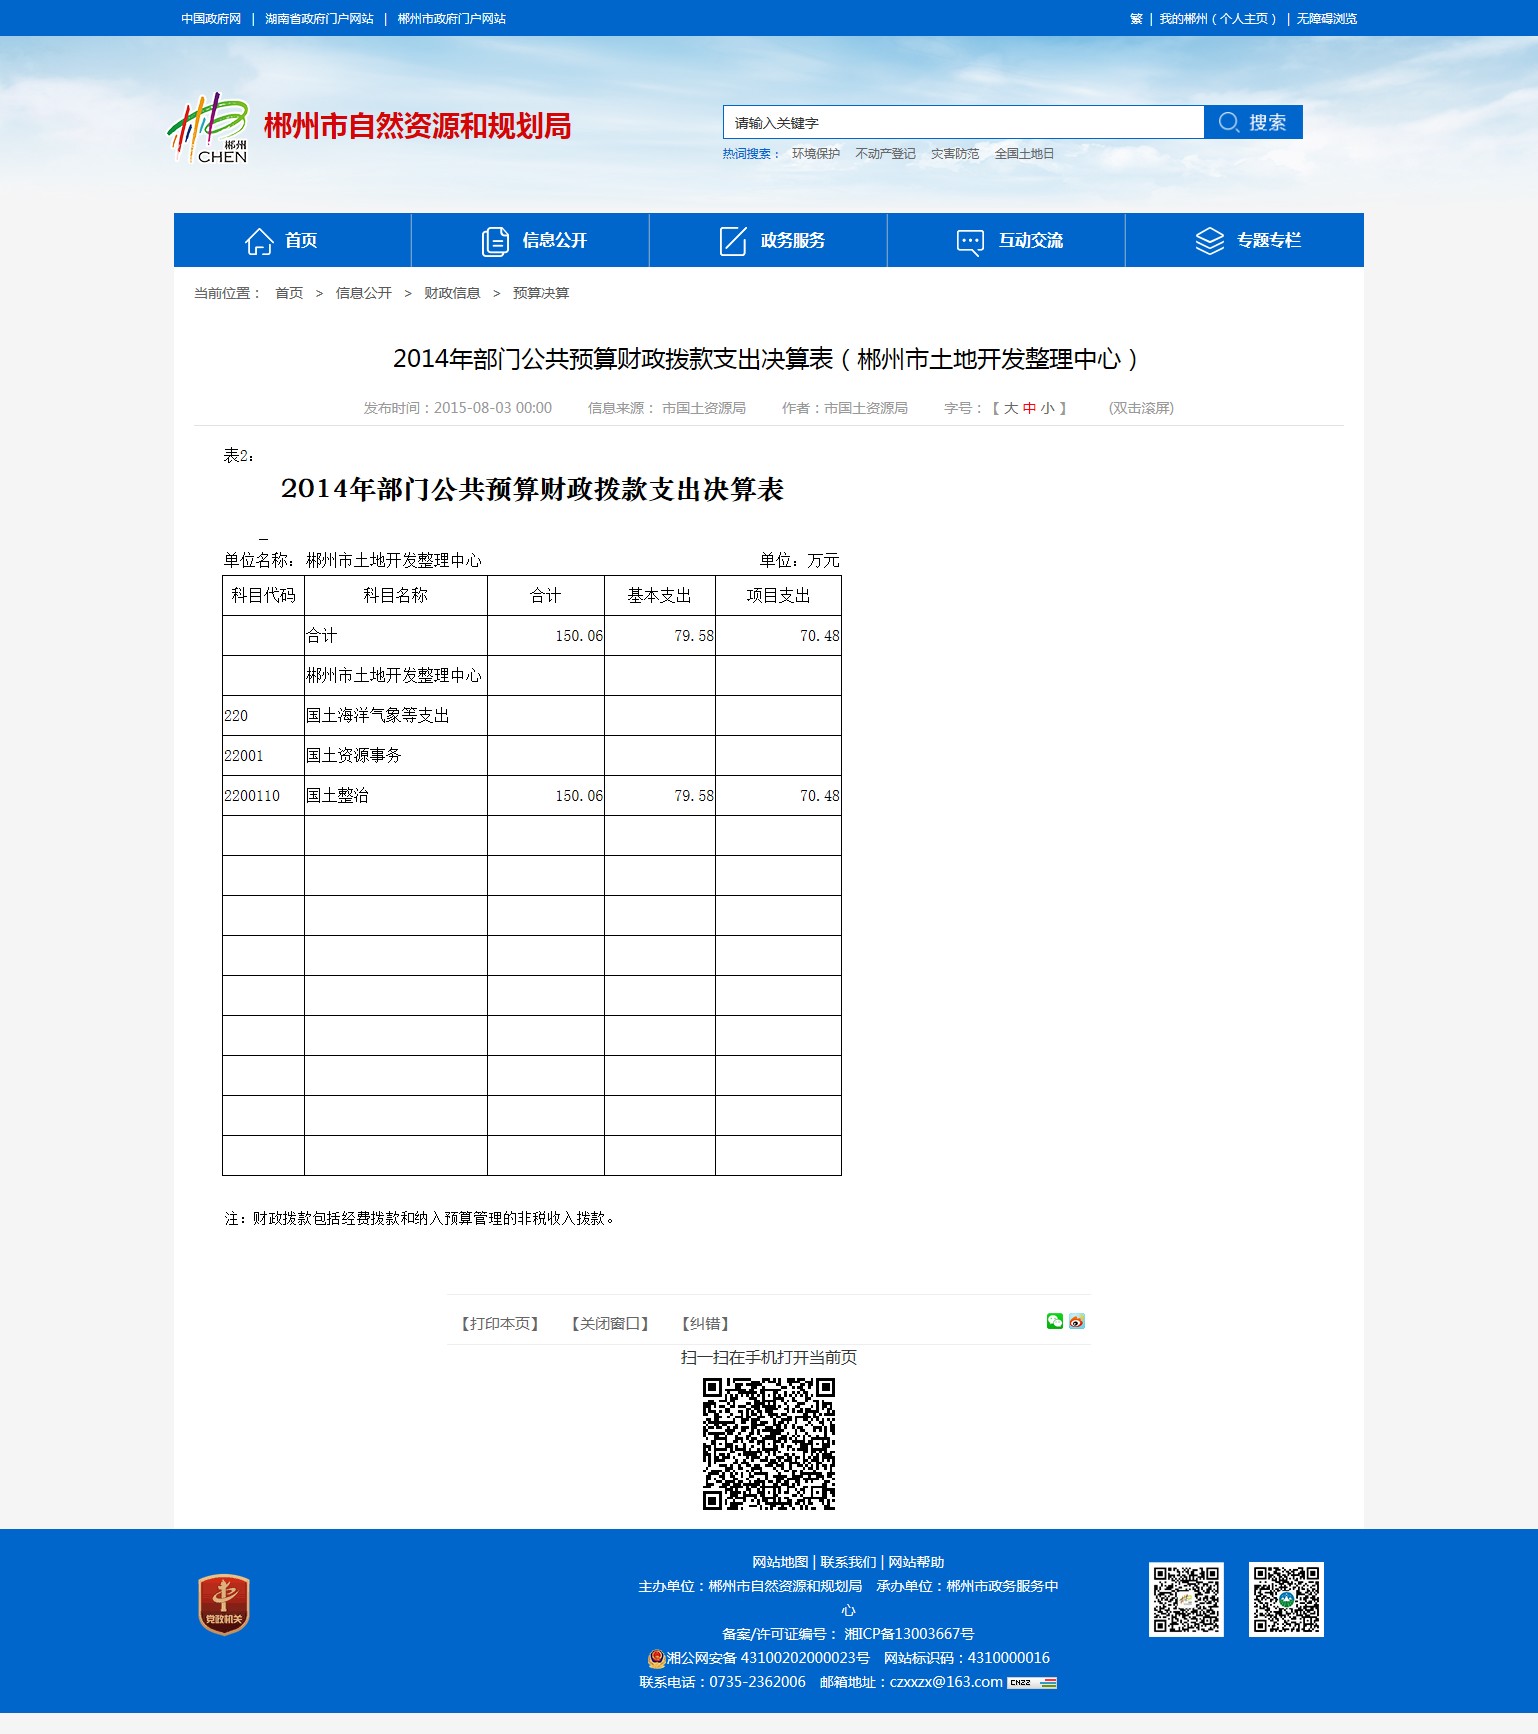The height and width of the screenshot is (1734, 1538).
Task: Click the police badge icon by 湘公网安备
Action: click(656, 1658)
